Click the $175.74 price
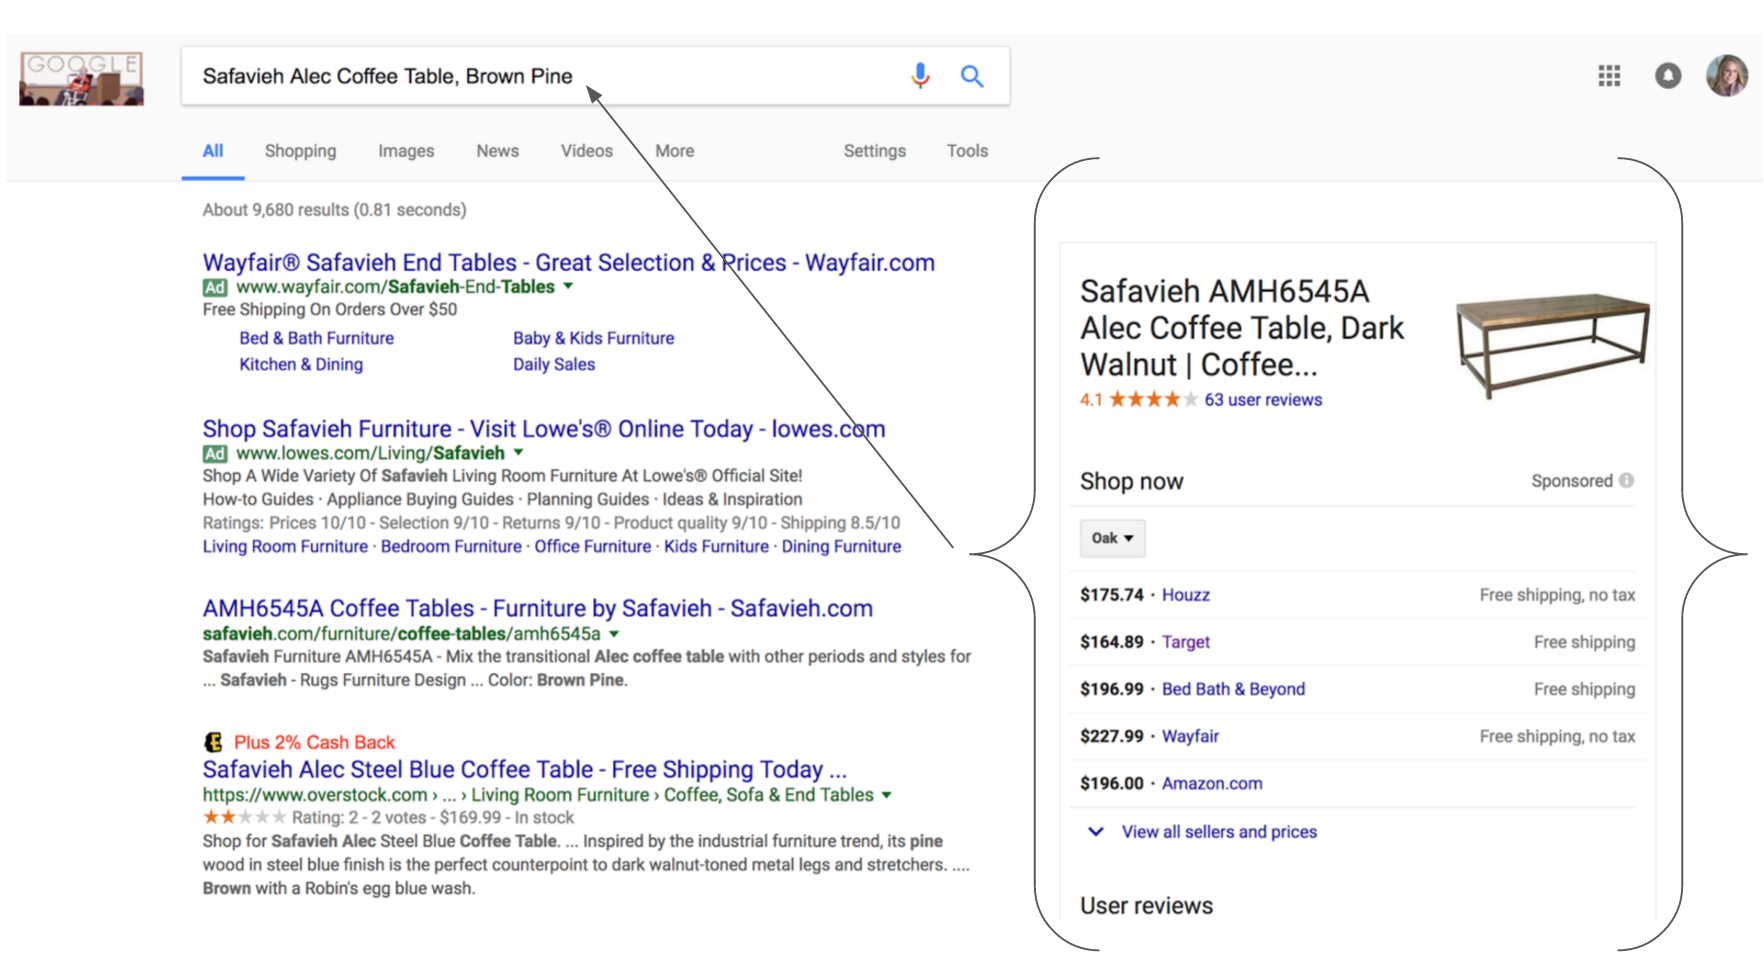Viewport: 1764px width, 976px height. click(x=1111, y=595)
